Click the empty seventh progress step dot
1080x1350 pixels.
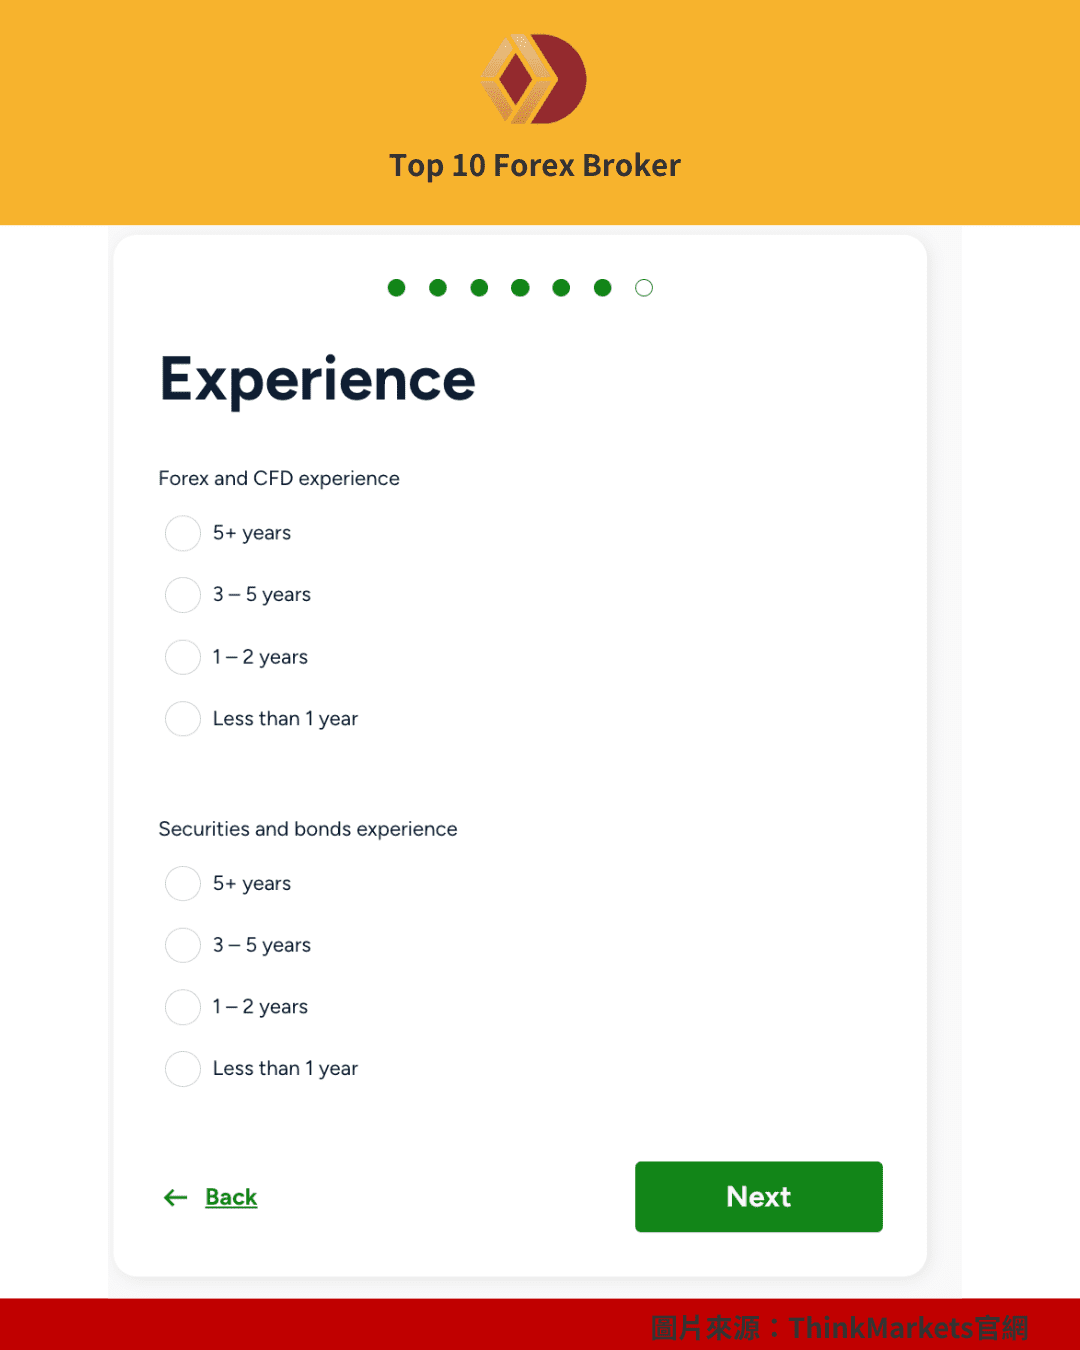pos(644,288)
